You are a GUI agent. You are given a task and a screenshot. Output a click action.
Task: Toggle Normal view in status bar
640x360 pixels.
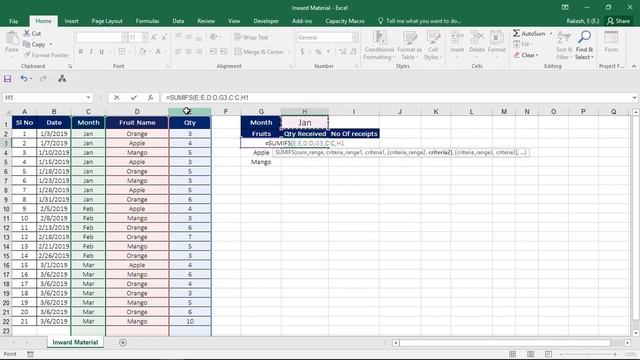512,354
